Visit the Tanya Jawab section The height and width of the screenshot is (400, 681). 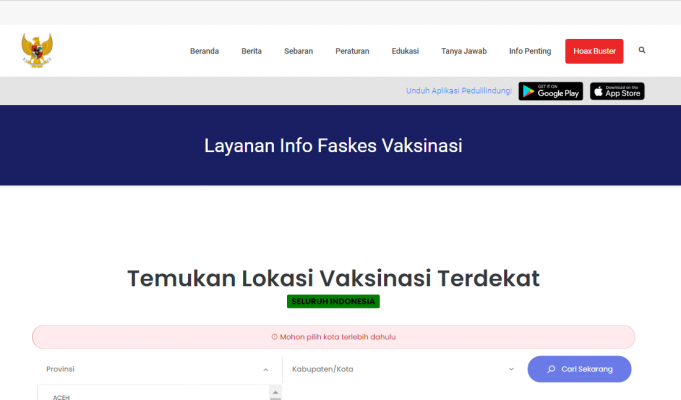[464, 51]
